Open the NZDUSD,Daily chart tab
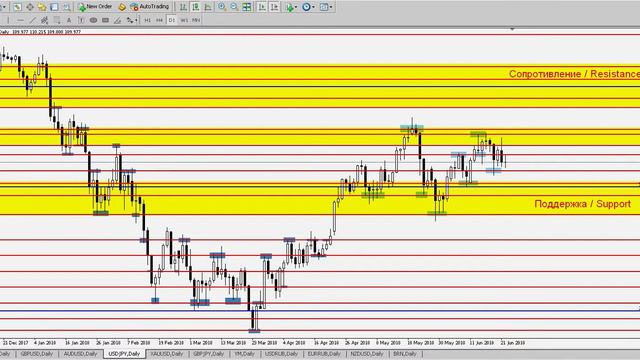640x360 pixels. 367,354
